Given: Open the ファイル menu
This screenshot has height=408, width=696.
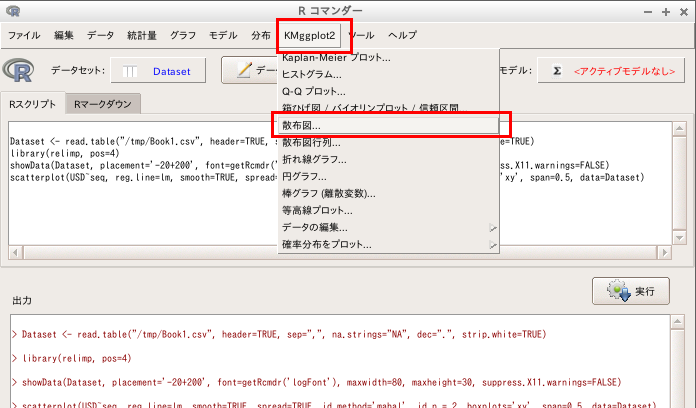Looking at the screenshot, I should point(24,35).
